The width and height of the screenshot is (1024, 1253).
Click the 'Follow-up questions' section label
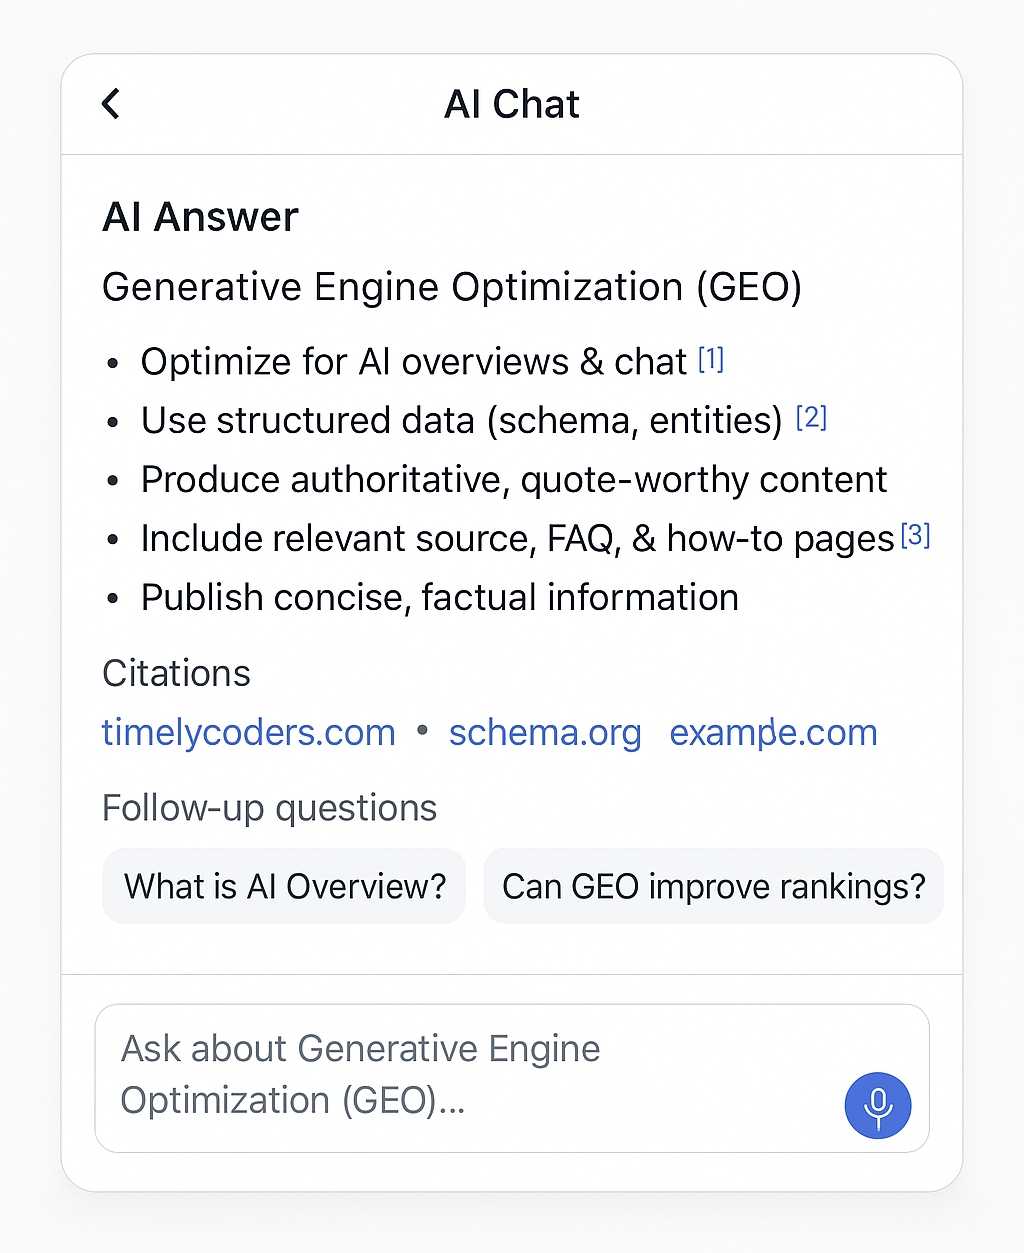(x=269, y=807)
